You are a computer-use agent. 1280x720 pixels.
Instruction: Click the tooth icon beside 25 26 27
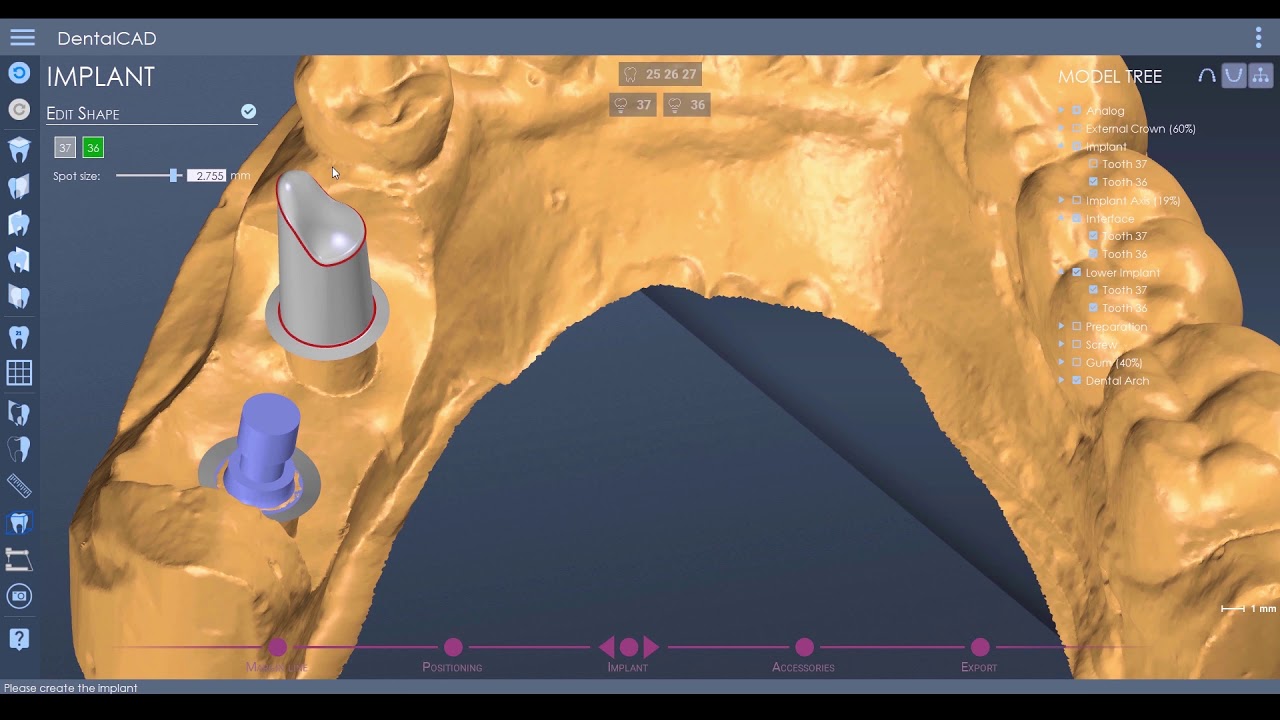click(630, 74)
